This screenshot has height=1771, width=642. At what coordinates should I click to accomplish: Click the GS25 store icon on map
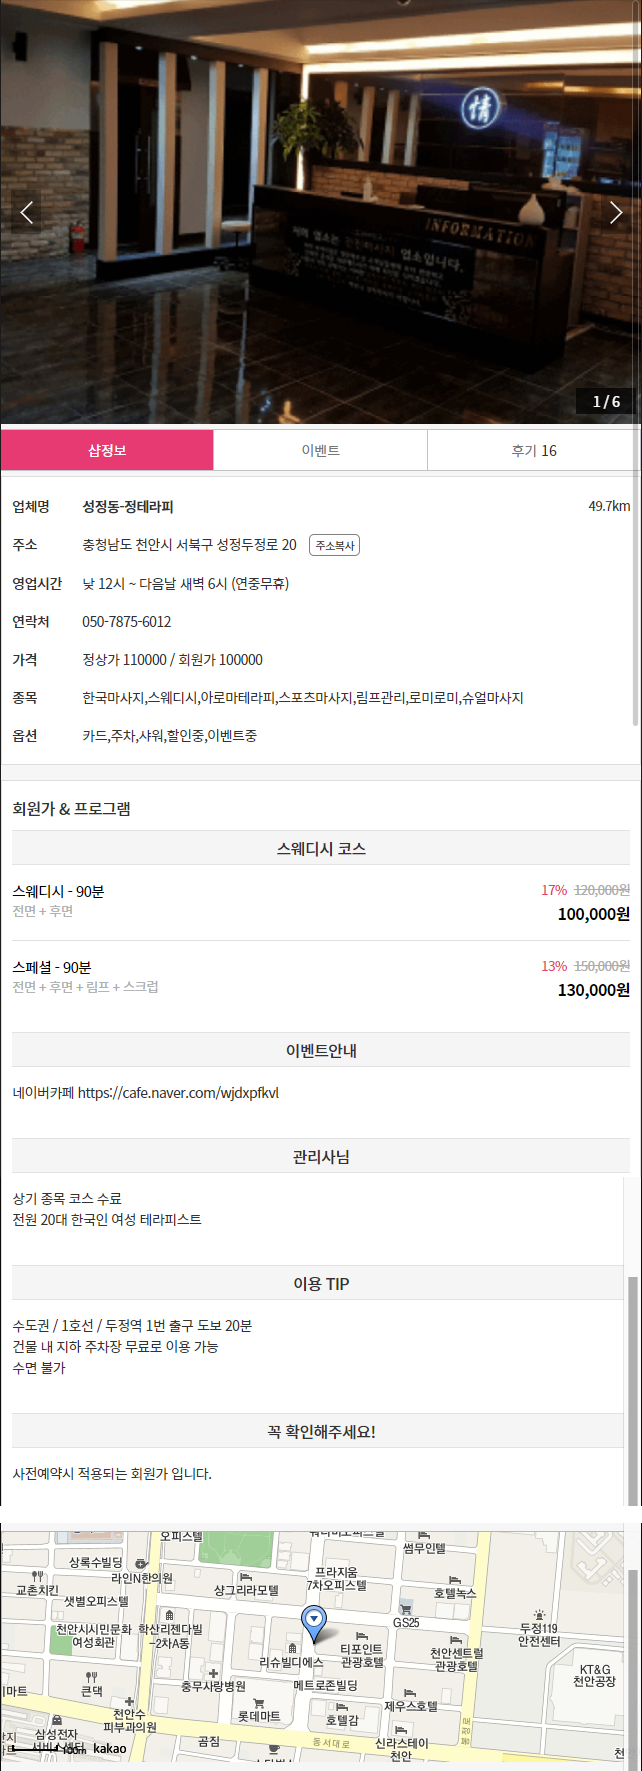click(x=406, y=1607)
